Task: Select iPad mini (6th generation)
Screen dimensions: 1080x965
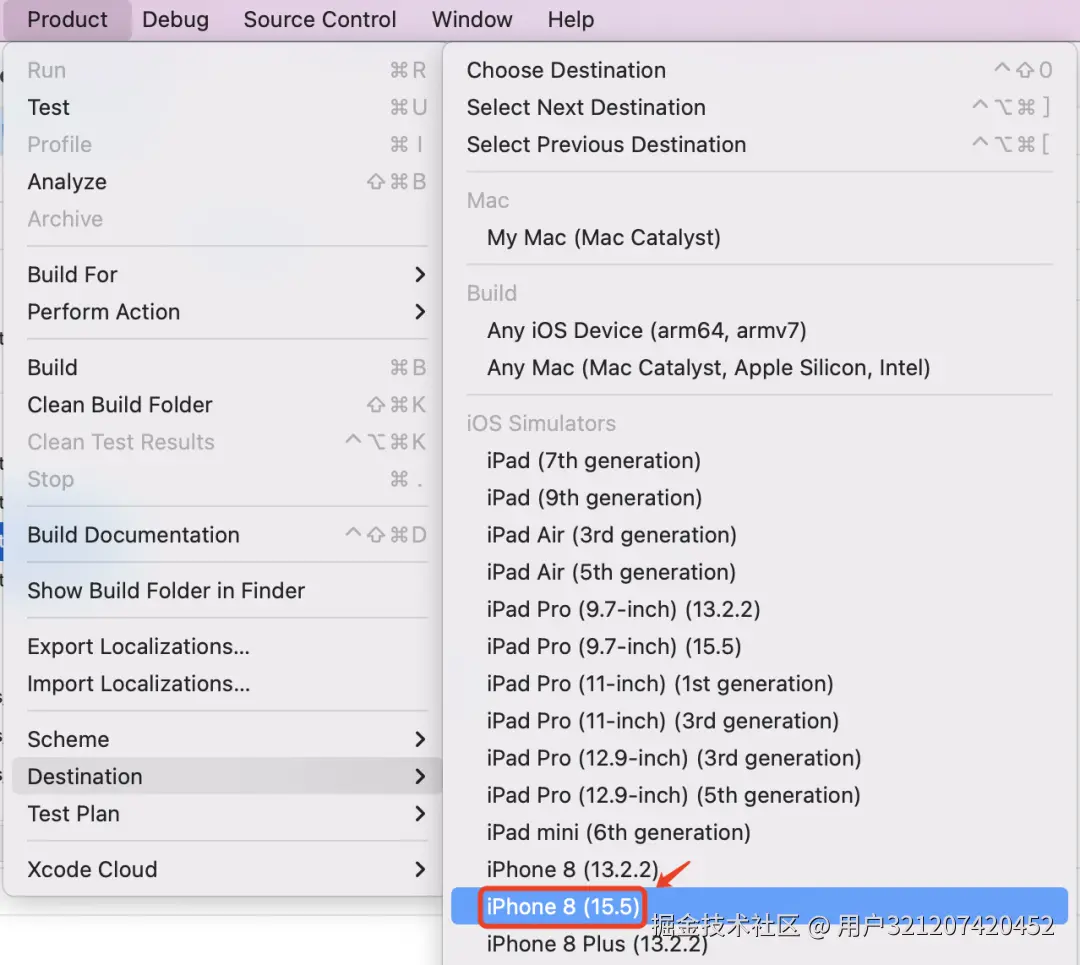Action: [759, 833]
